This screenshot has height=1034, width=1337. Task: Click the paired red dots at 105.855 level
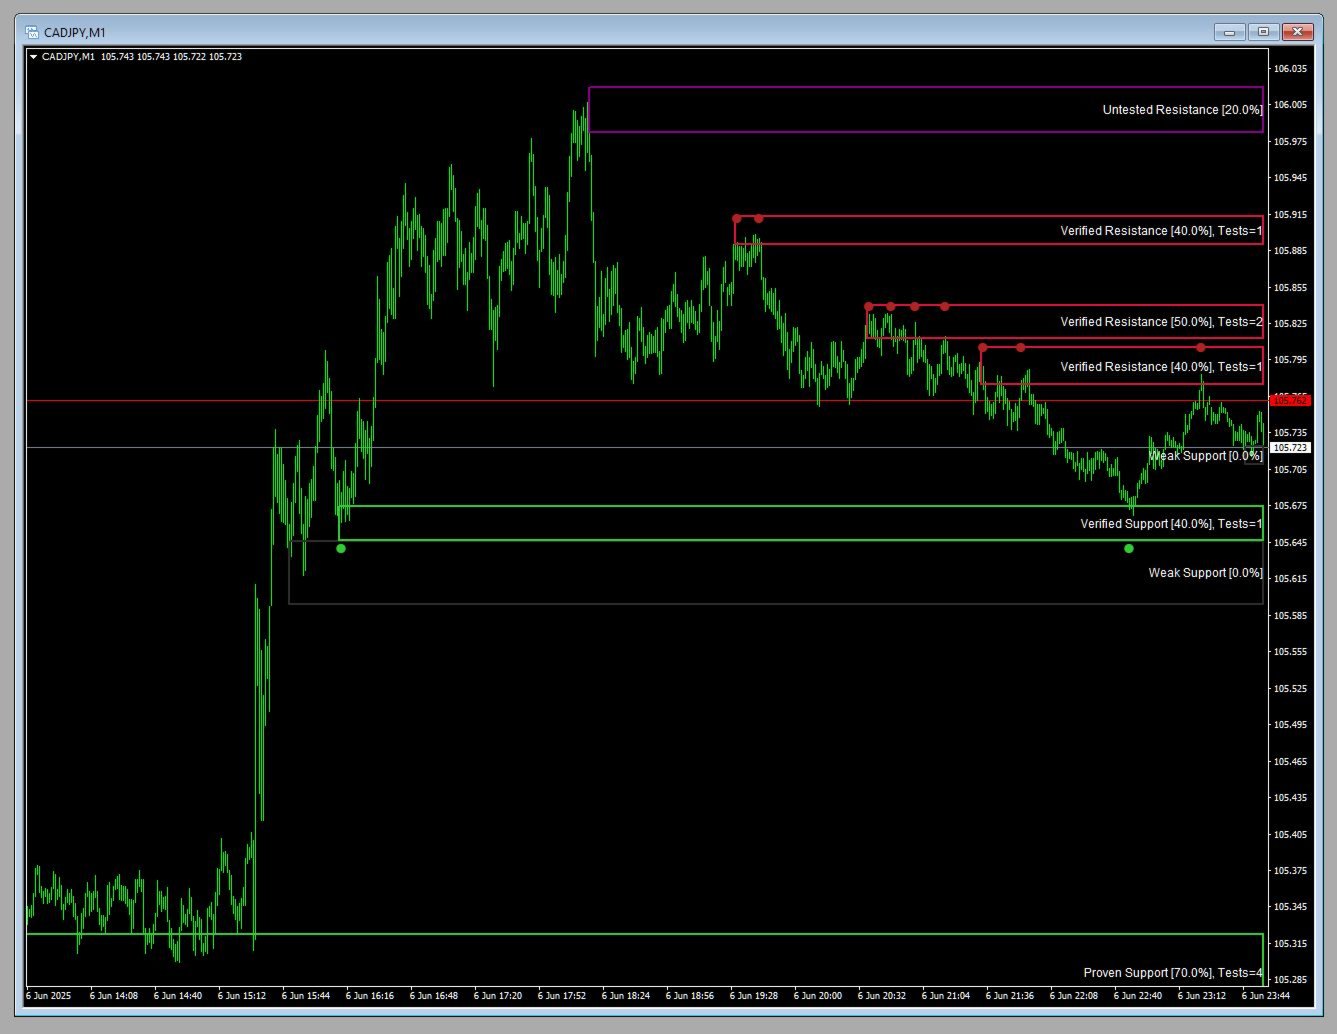tap(747, 217)
